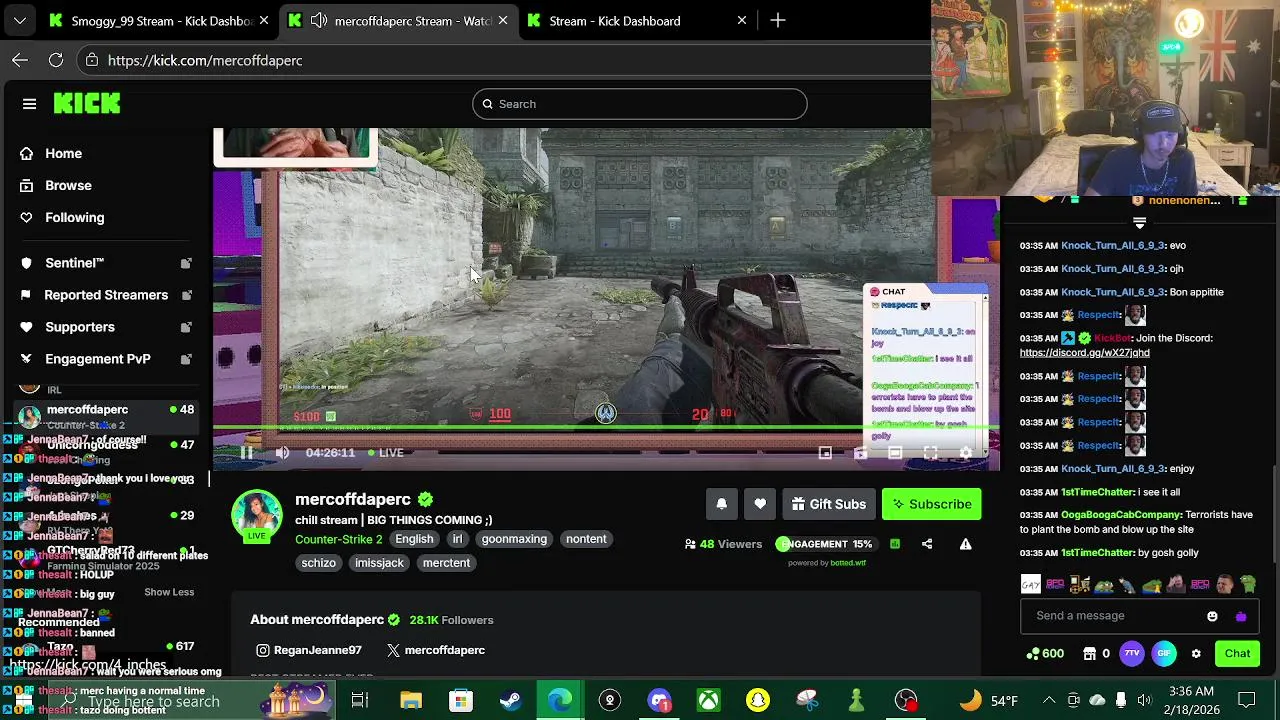The height and width of the screenshot is (720, 1280).
Task: Open Reported Streamers in sidebar
Action: 105,295
